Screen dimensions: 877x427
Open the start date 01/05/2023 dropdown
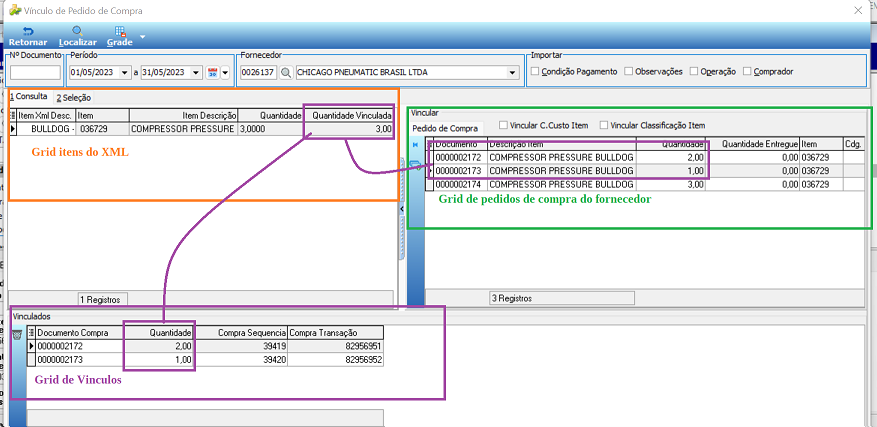126,72
